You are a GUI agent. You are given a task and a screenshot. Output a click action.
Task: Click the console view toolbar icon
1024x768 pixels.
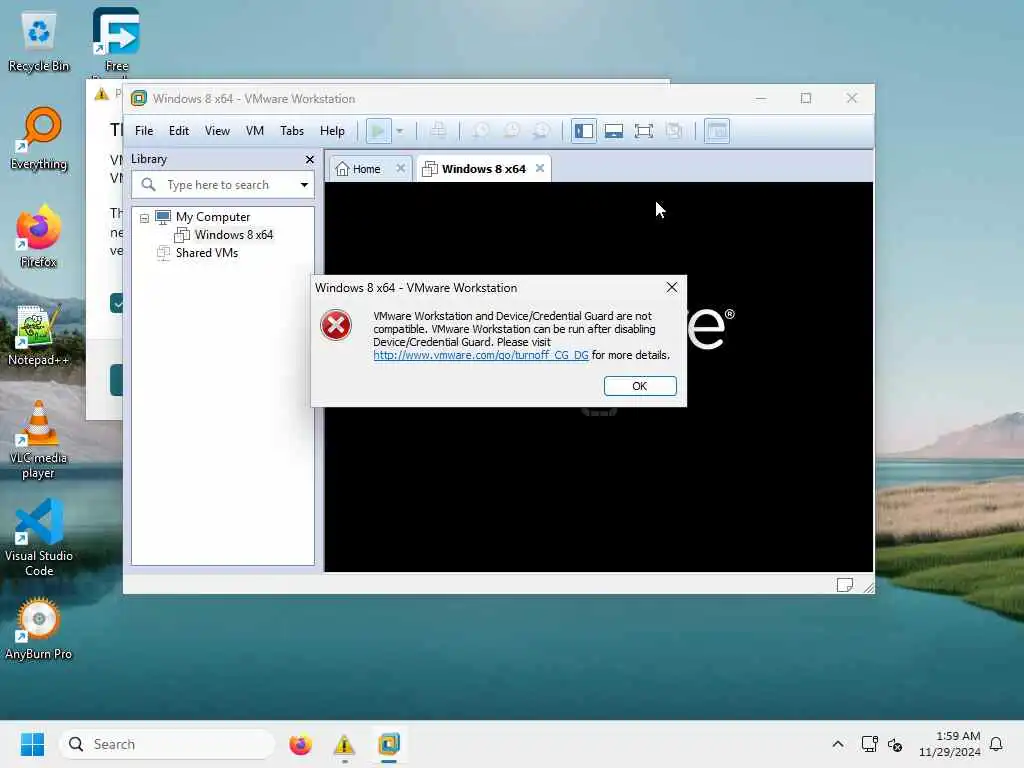(x=716, y=131)
